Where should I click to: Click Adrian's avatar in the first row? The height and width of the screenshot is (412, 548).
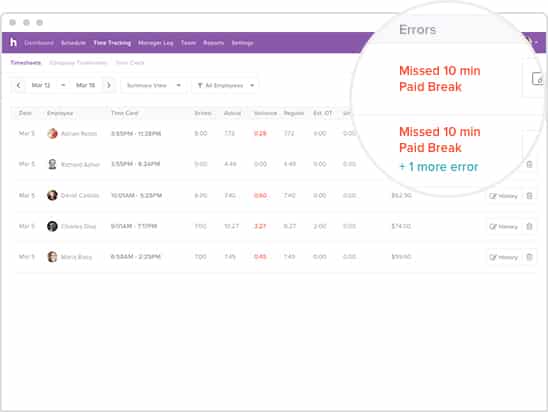pos(52,133)
